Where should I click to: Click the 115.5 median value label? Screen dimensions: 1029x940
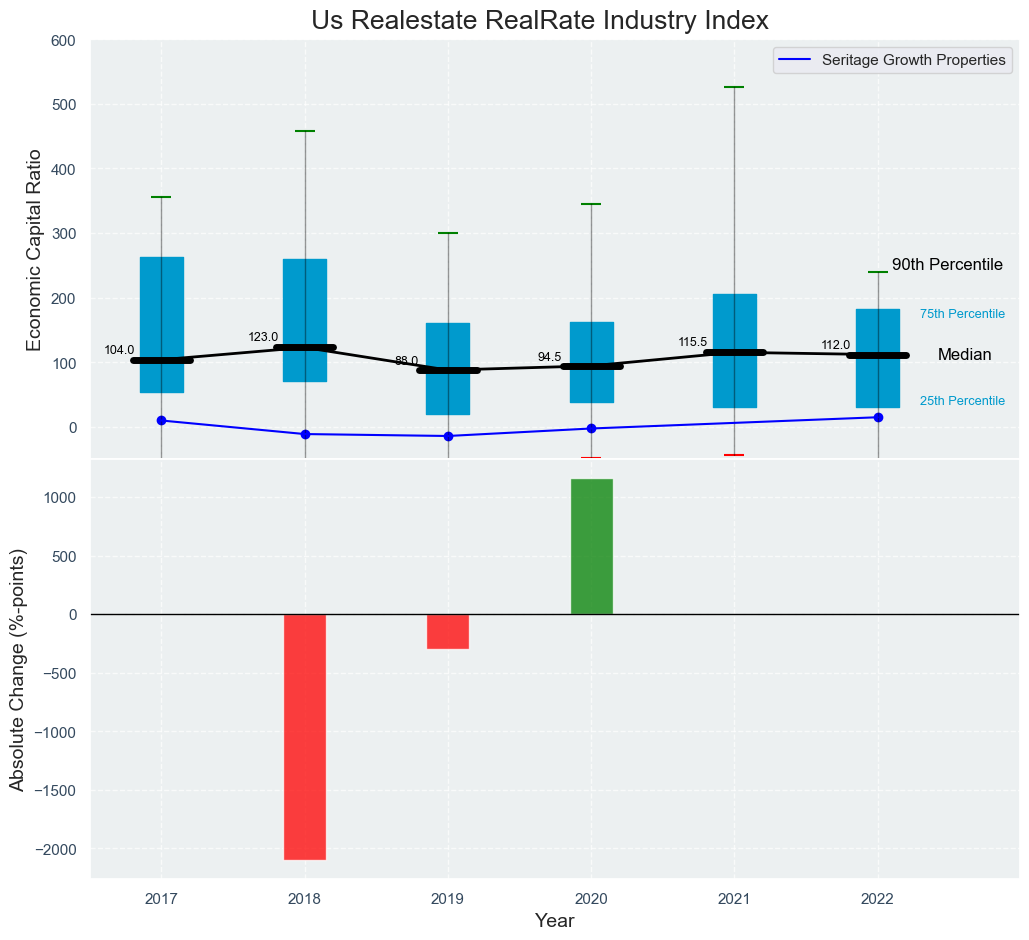(692, 342)
